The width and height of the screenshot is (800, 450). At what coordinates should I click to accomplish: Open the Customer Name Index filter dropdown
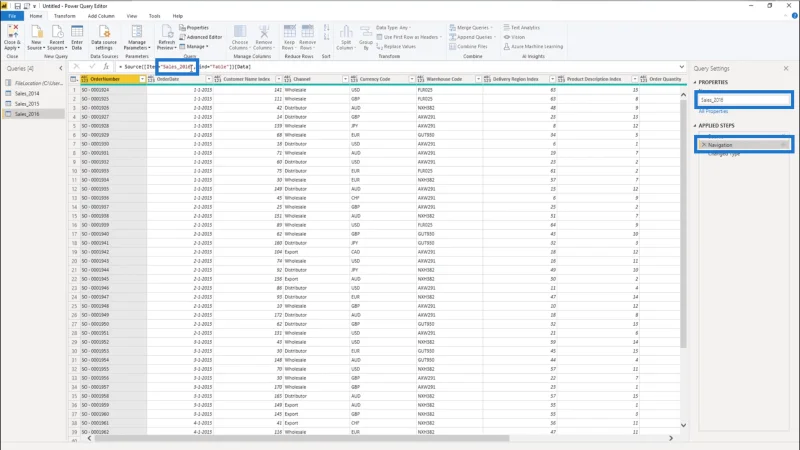pyautogui.click(x=279, y=79)
